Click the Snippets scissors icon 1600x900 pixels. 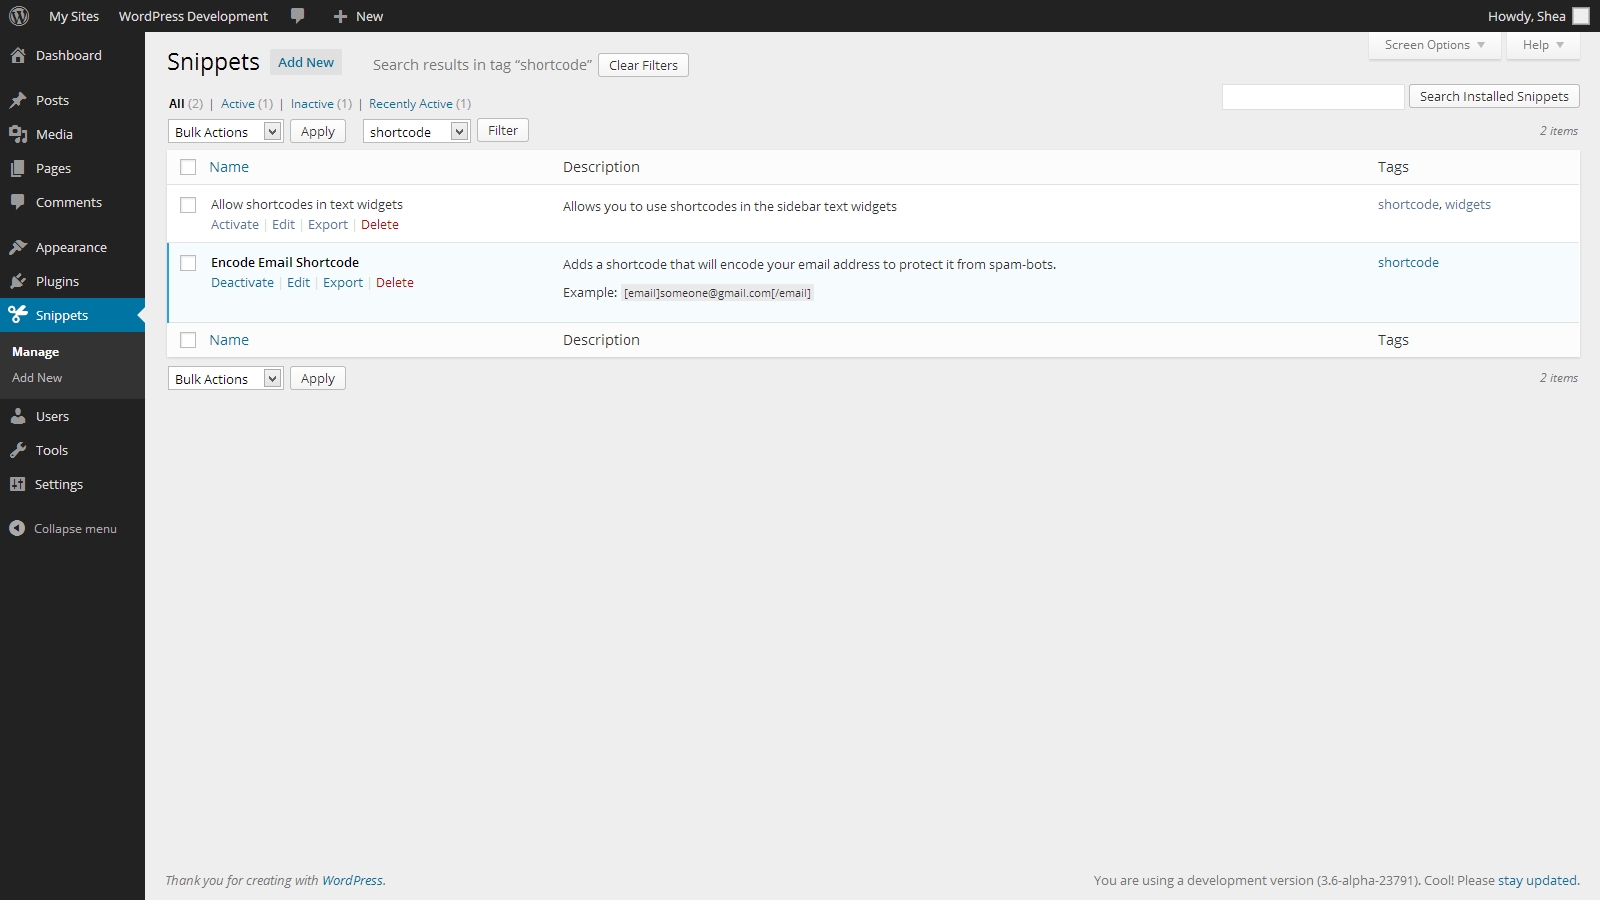point(18,315)
